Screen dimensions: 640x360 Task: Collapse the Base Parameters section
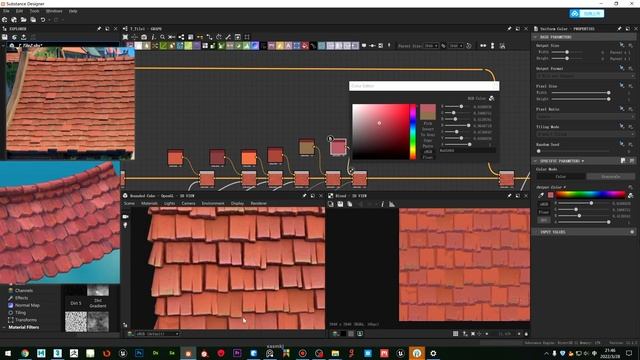click(x=535, y=37)
